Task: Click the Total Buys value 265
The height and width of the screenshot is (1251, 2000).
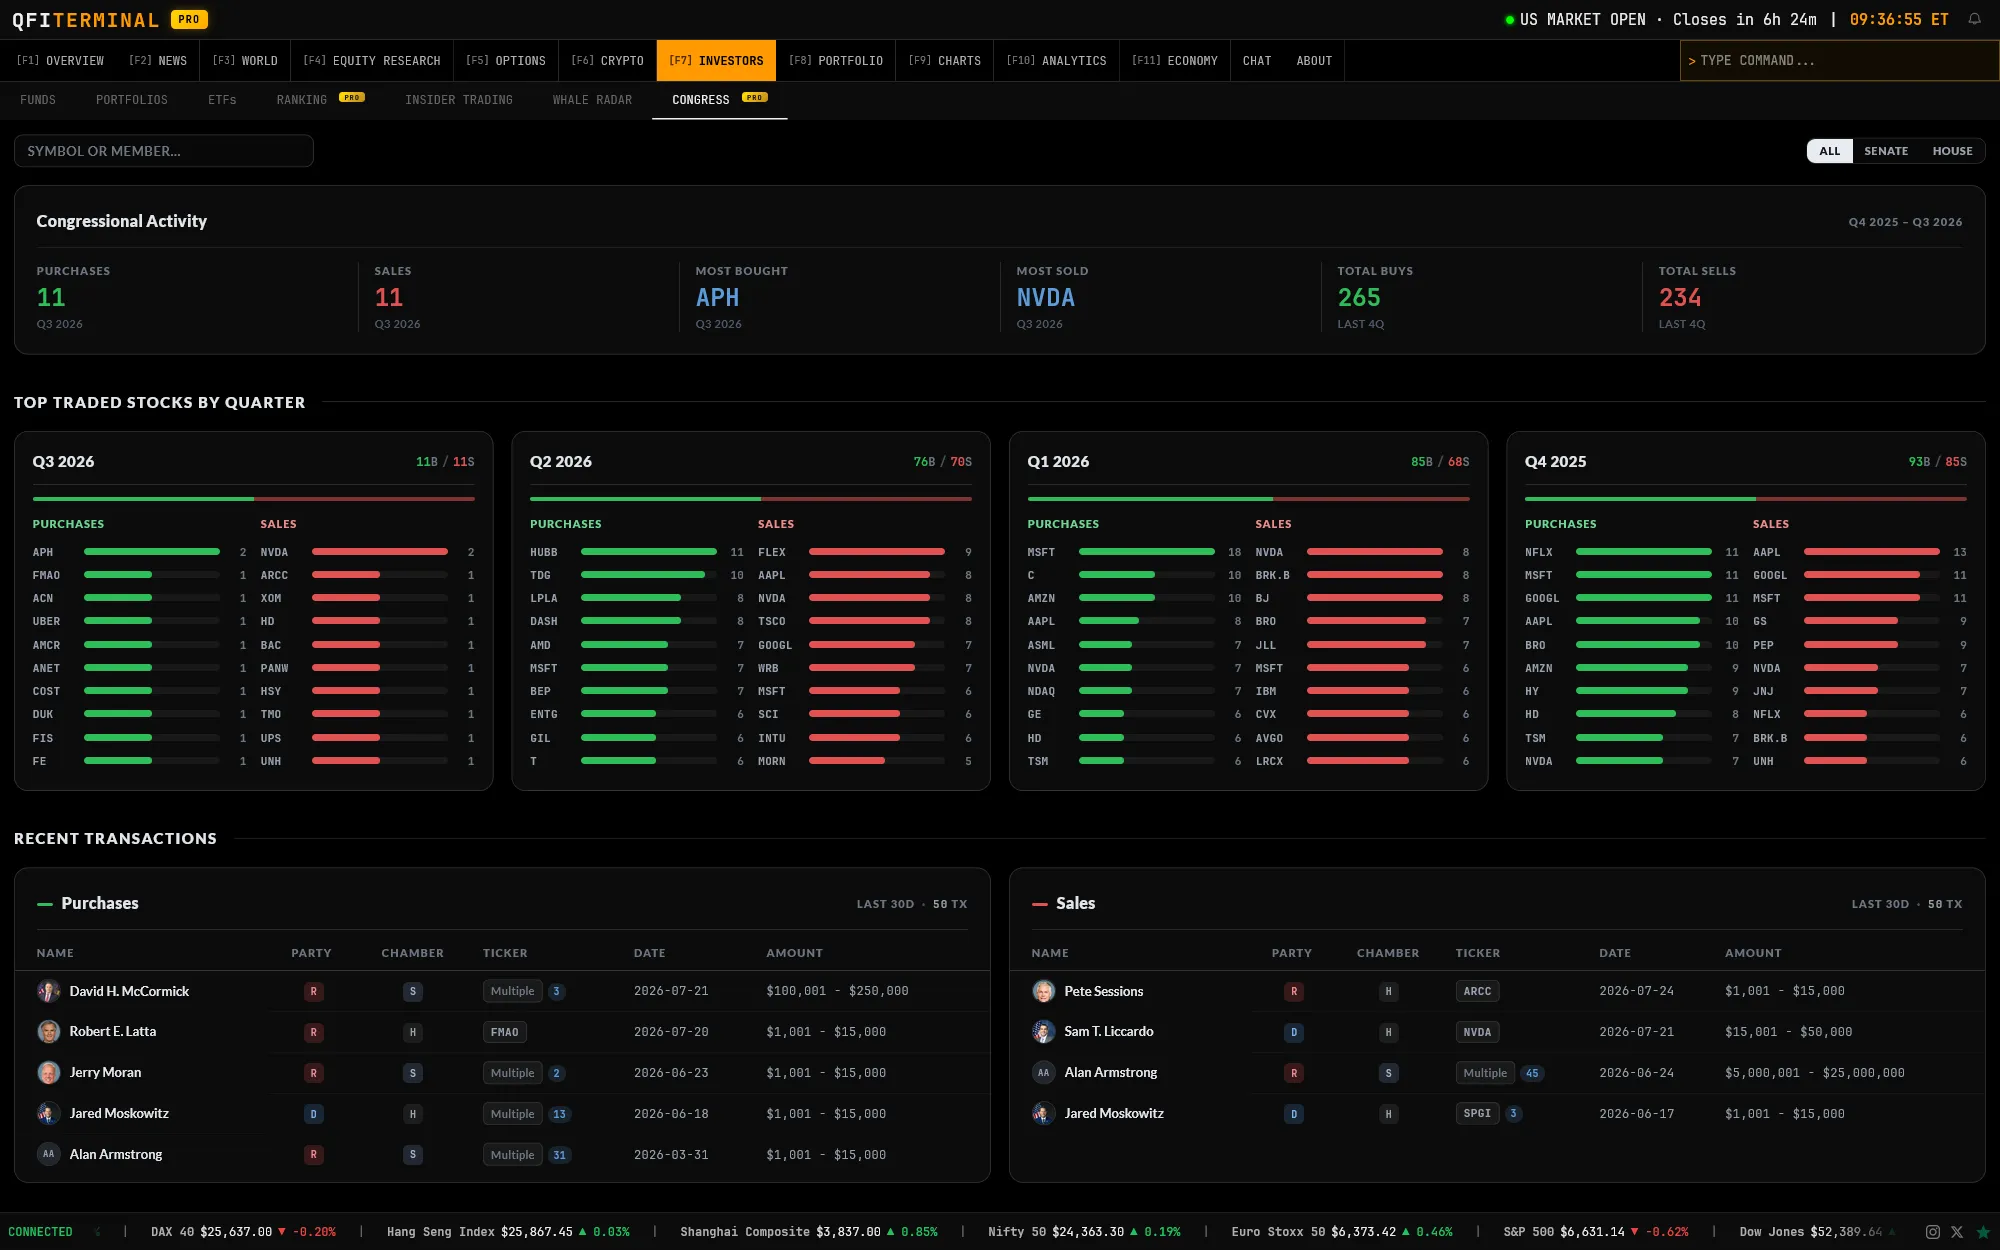Action: tap(1359, 297)
